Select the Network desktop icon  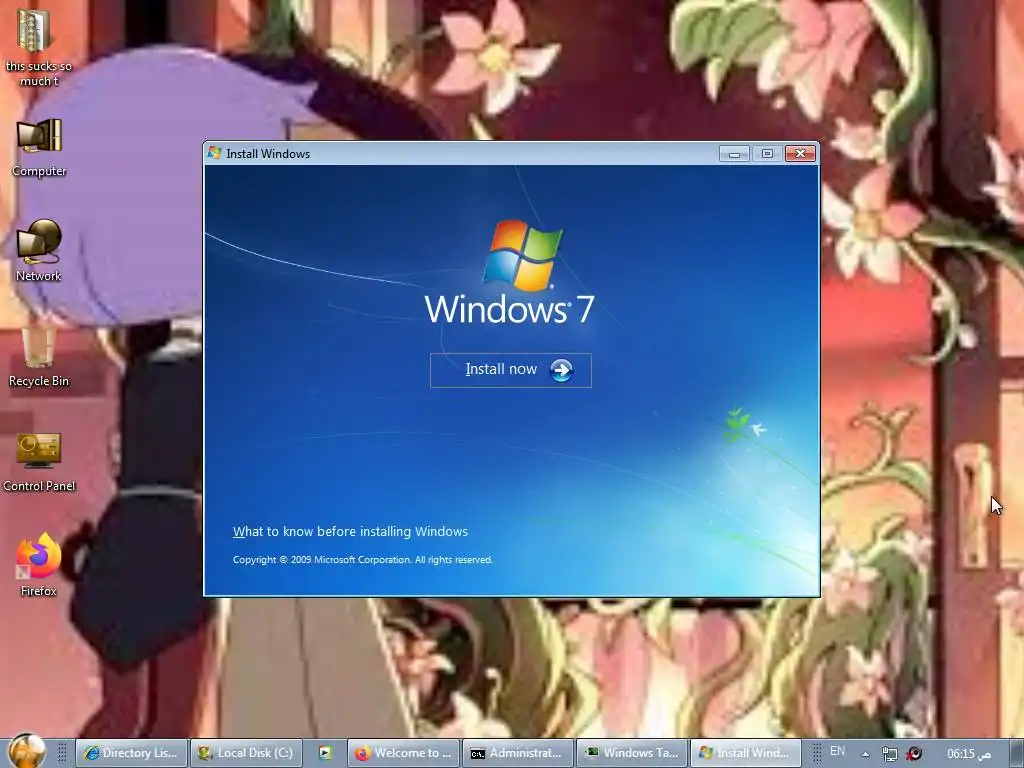(39, 251)
